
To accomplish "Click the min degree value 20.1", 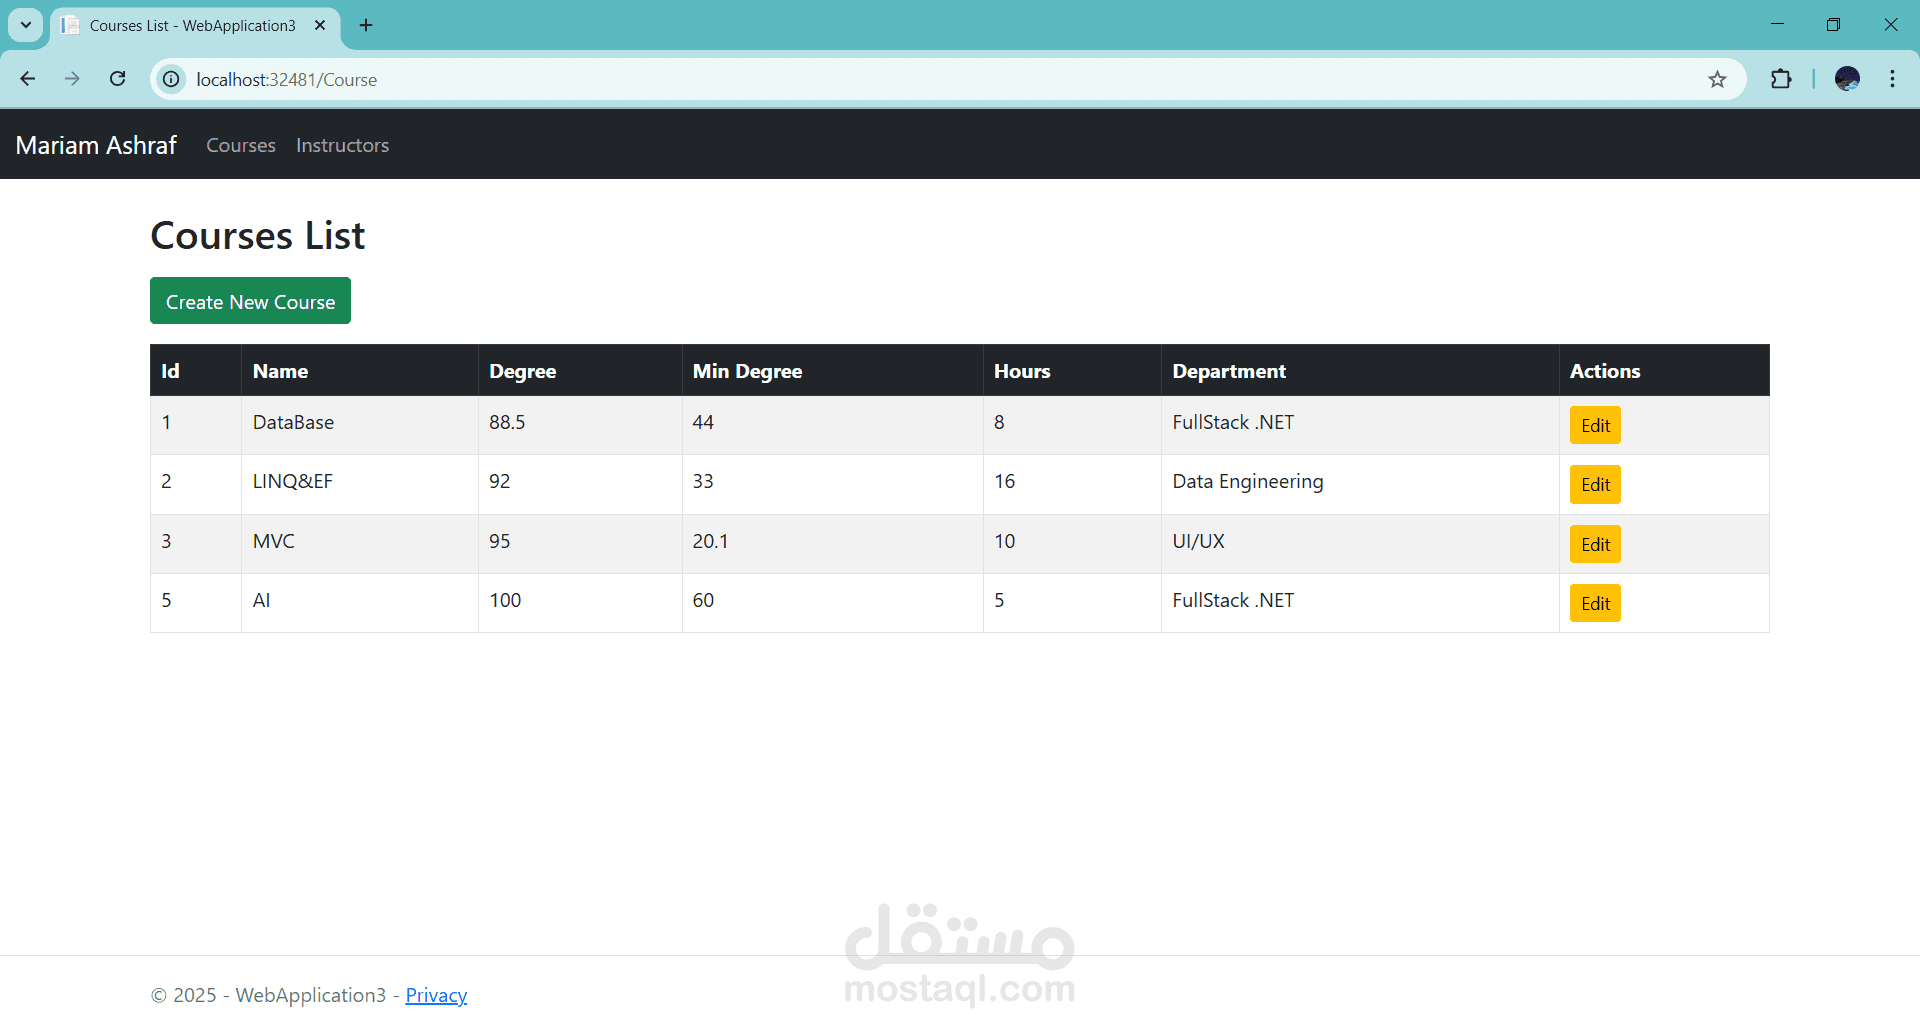I will coord(710,541).
